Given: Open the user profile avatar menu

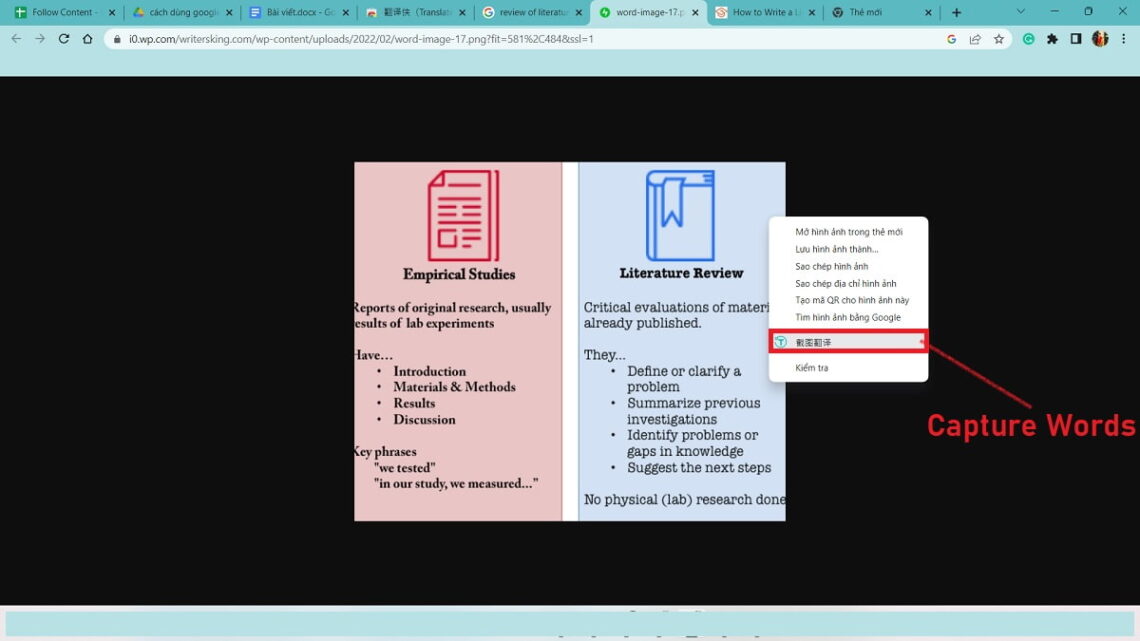Looking at the screenshot, I should point(1100,39).
